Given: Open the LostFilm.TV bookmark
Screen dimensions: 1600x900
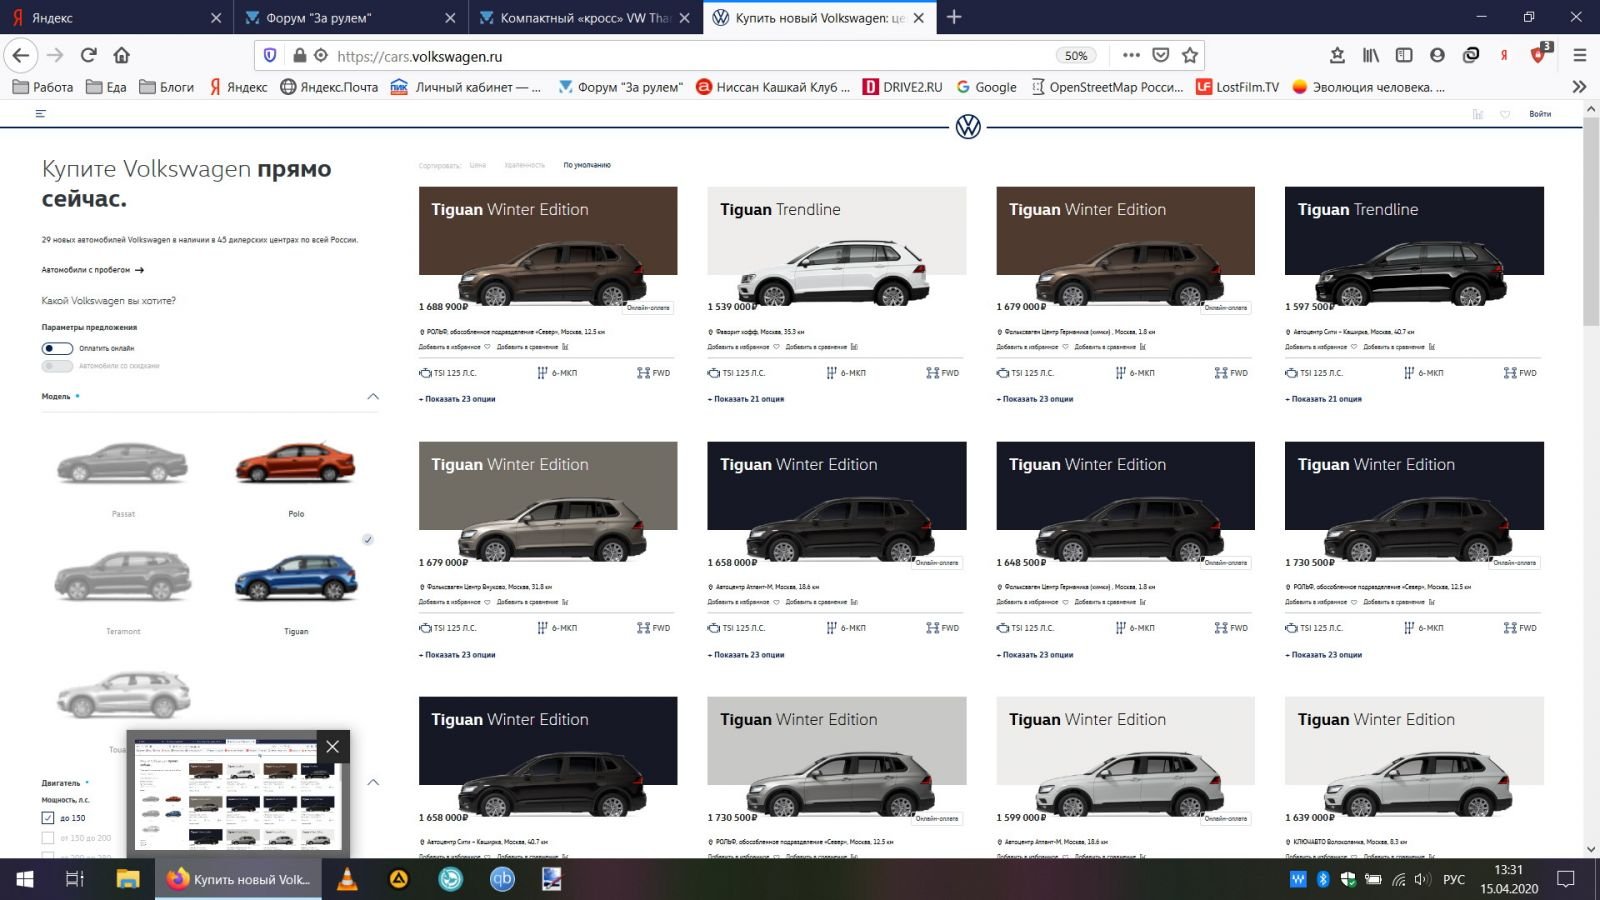Looking at the screenshot, I should [x=1238, y=87].
